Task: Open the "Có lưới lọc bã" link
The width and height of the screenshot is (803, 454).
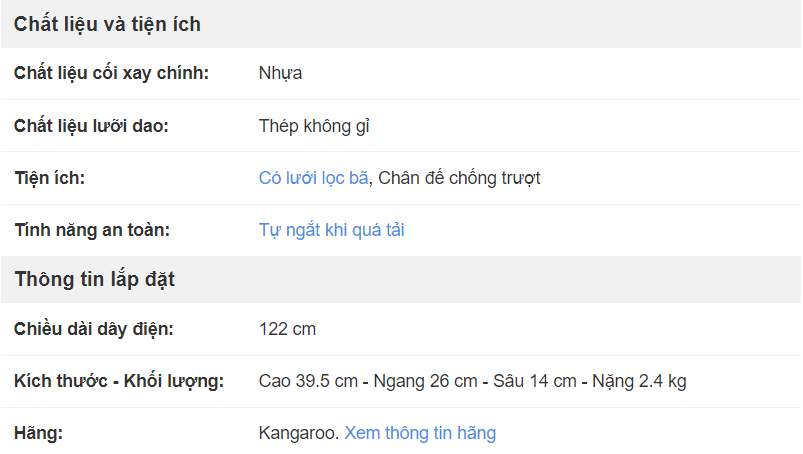Action: tap(314, 178)
